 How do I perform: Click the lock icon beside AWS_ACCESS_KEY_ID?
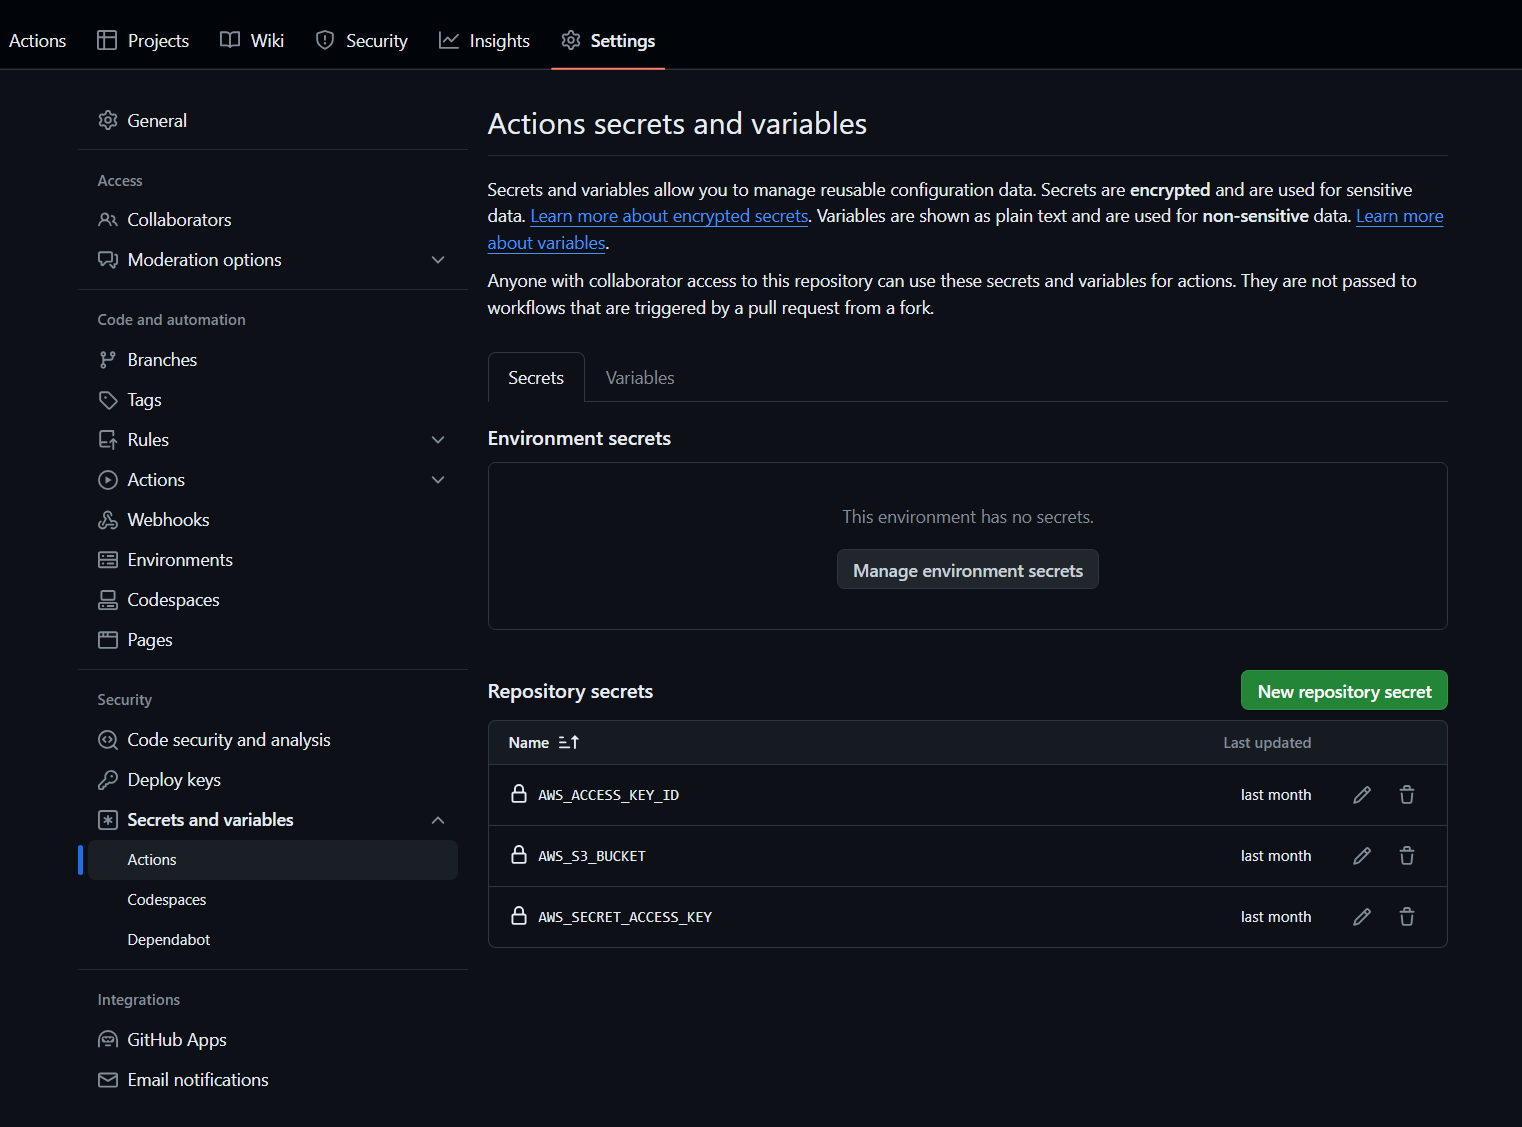(x=519, y=794)
